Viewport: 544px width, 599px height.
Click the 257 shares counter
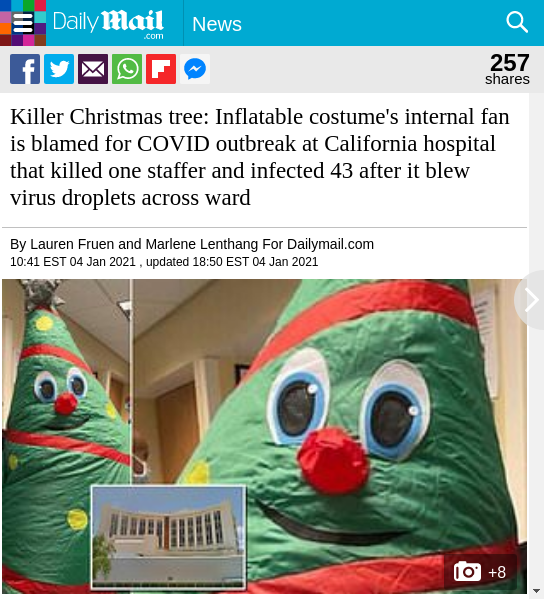[x=508, y=69]
